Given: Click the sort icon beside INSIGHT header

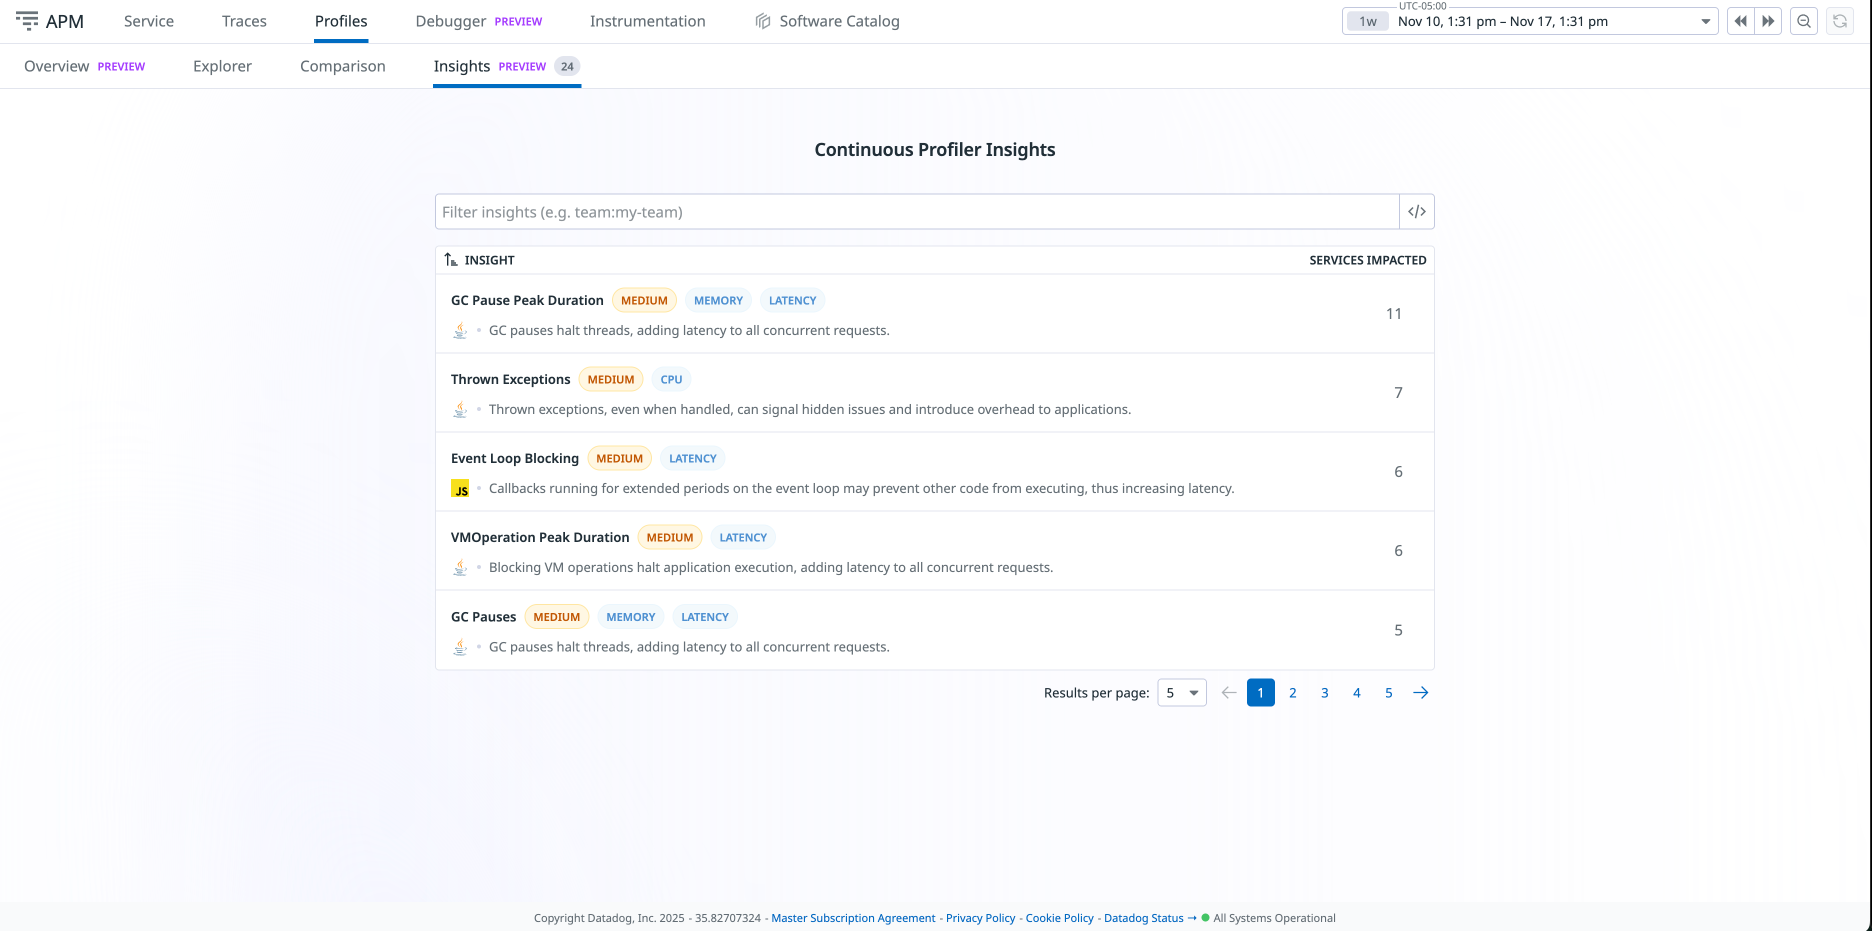Looking at the screenshot, I should (x=451, y=260).
